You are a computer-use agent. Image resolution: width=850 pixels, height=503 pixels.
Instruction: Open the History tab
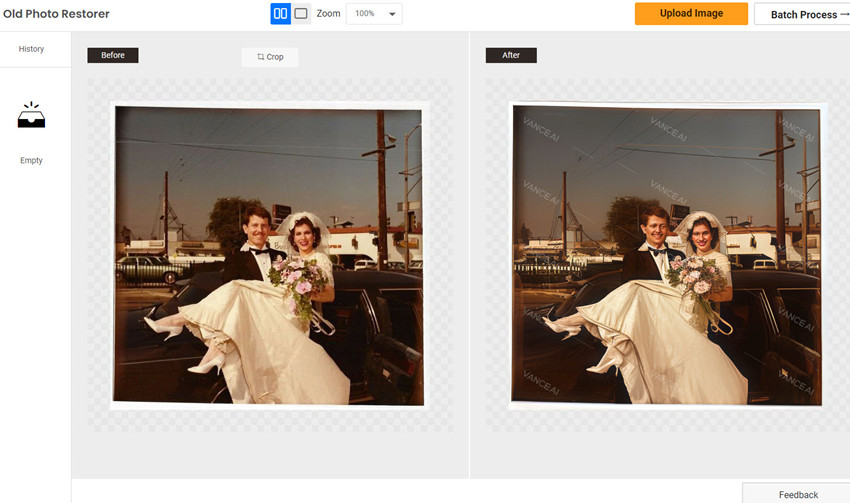(31, 49)
